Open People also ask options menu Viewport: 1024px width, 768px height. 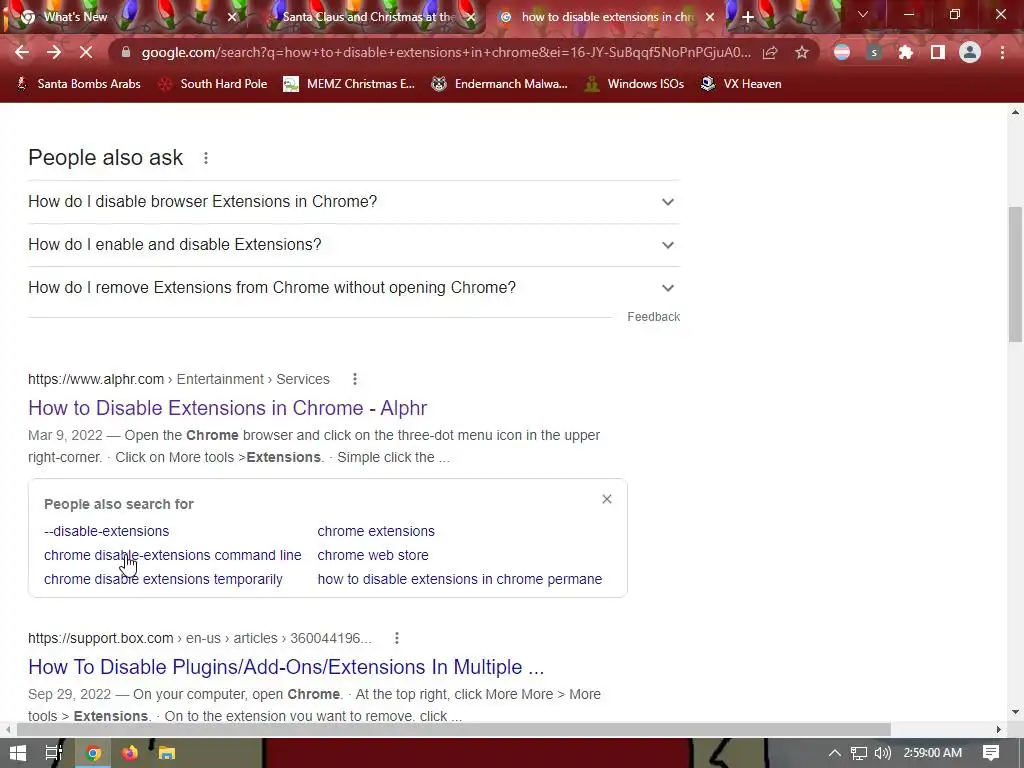(x=206, y=158)
